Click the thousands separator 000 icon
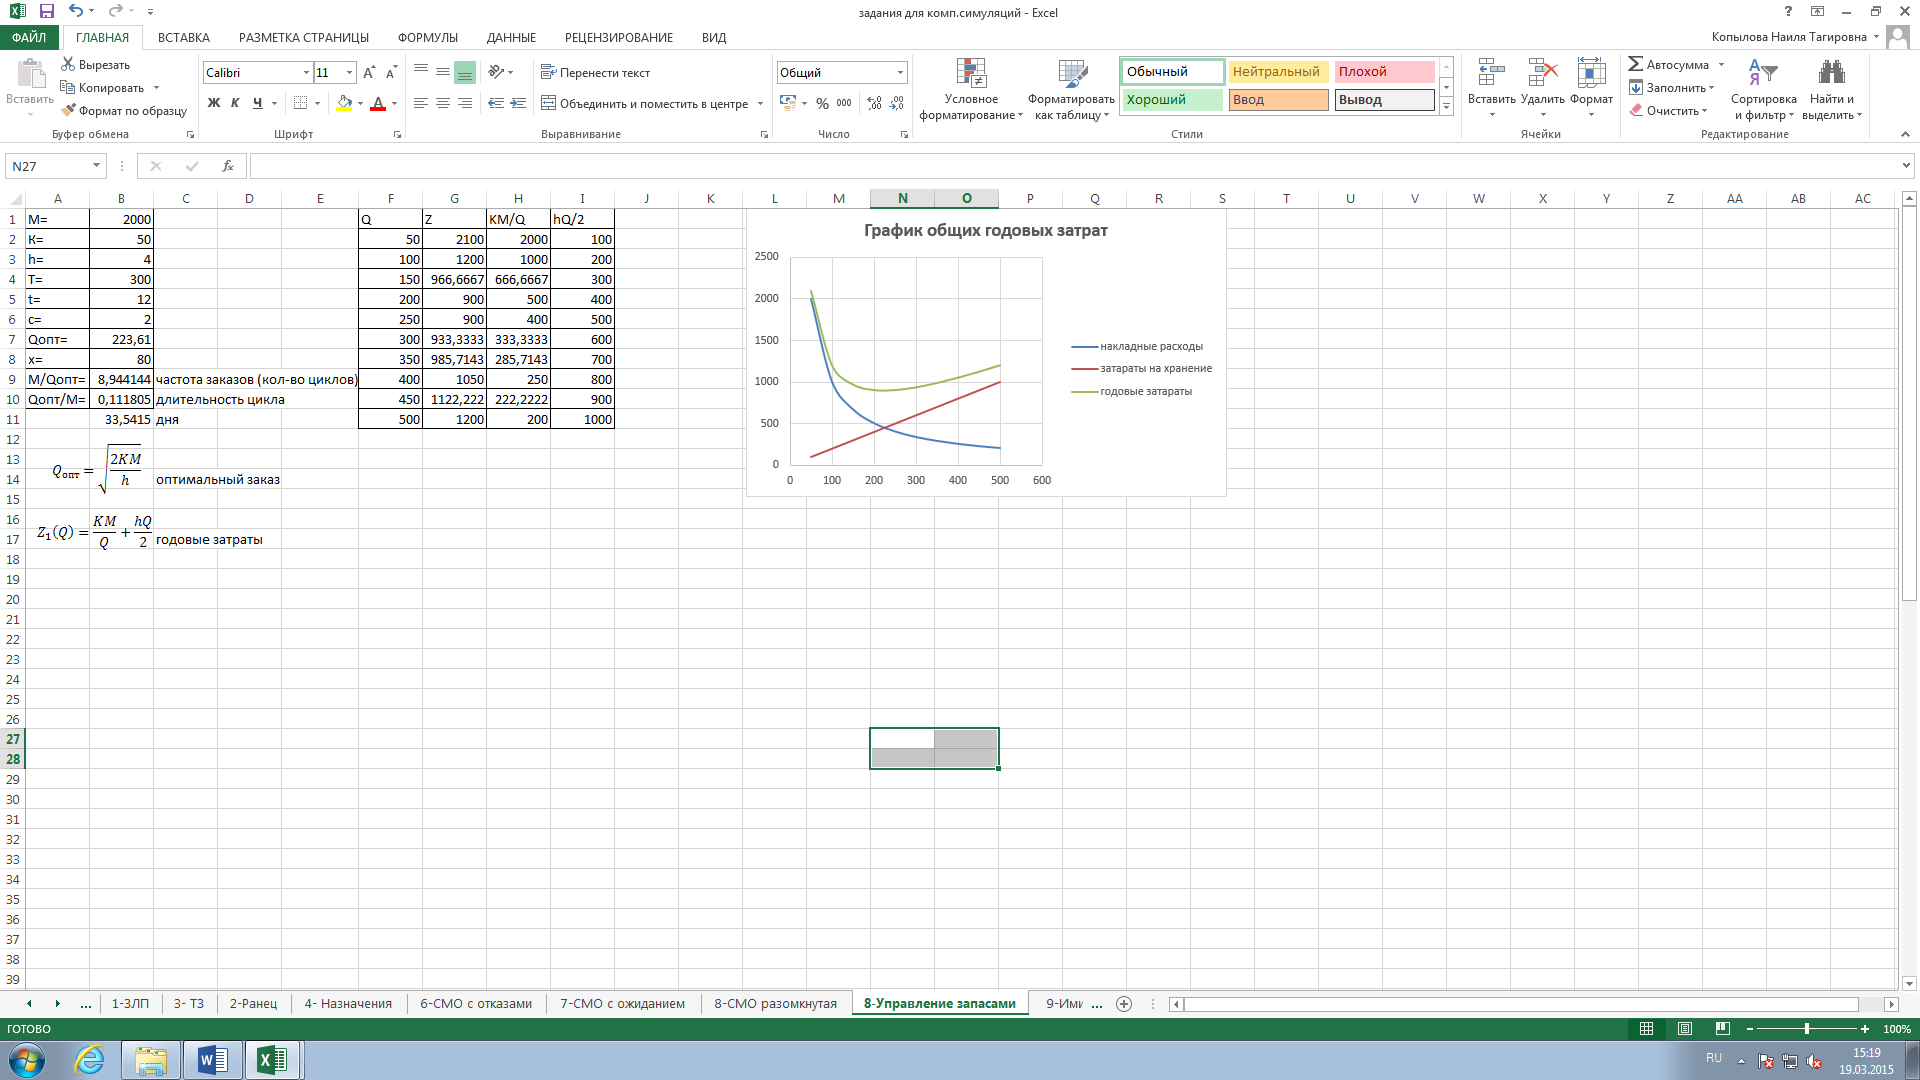Viewport: 1920px width, 1080px height. (x=844, y=103)
